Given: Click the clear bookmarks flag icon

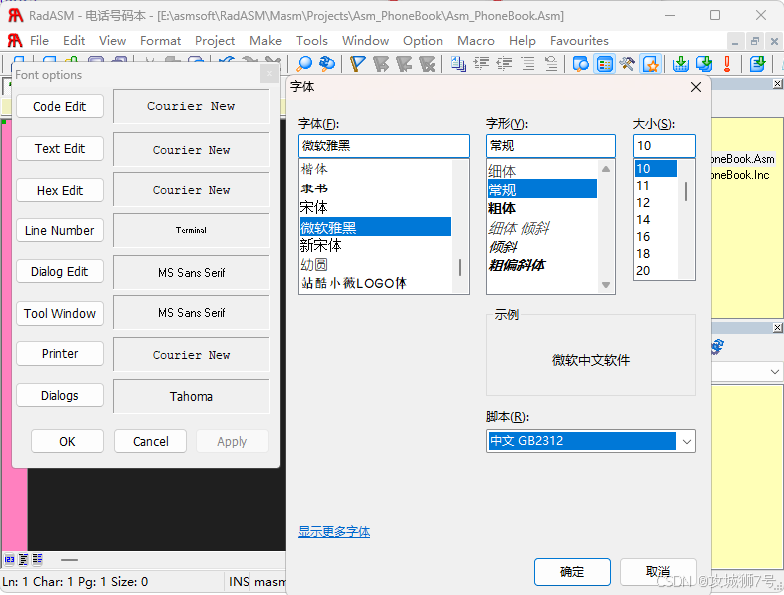Looking at the screenshot, I should click(427, 64).
